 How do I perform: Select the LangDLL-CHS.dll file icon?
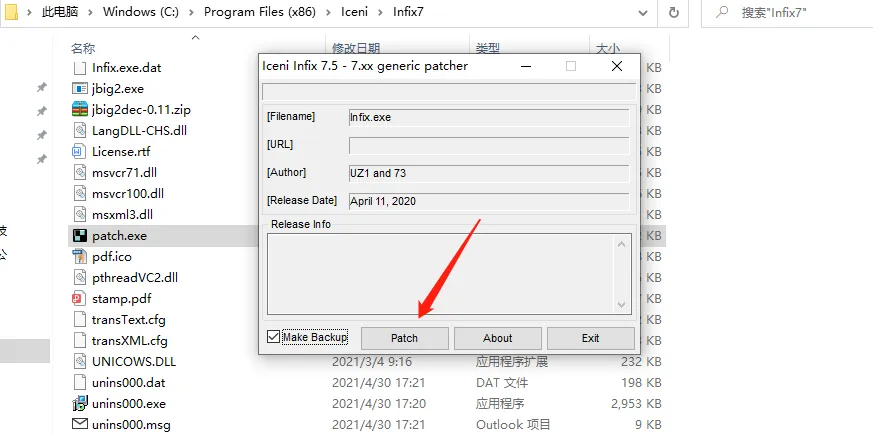(x=80, y=131)
